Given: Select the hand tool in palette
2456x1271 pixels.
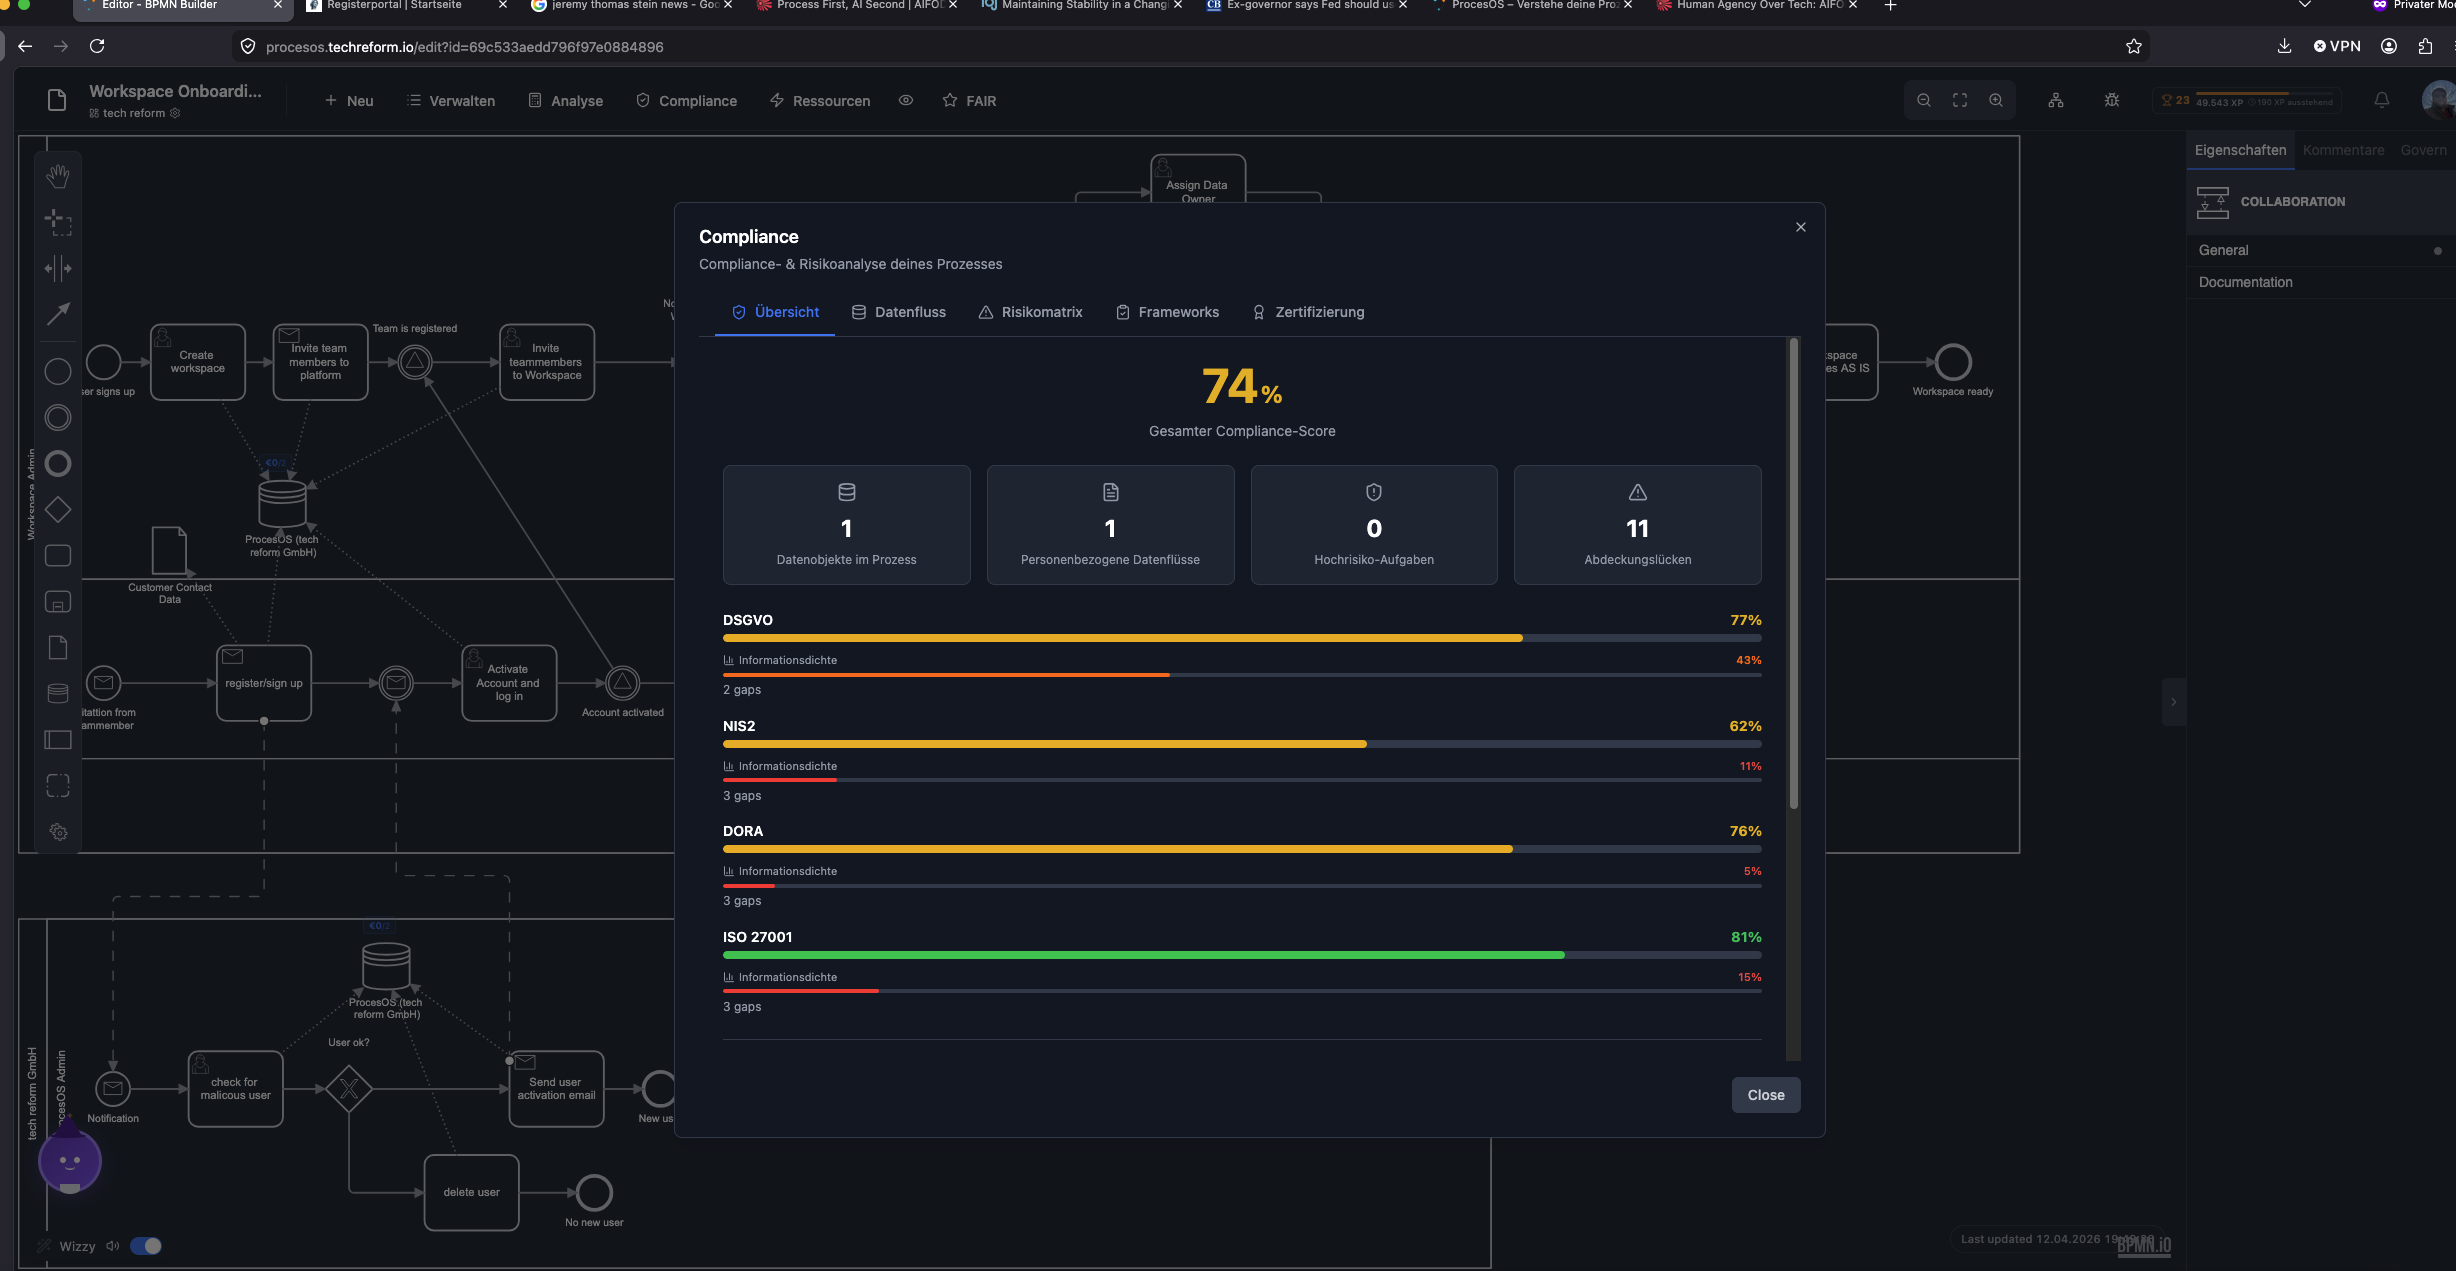Looking at the screenshot, I should coord(58,176).
